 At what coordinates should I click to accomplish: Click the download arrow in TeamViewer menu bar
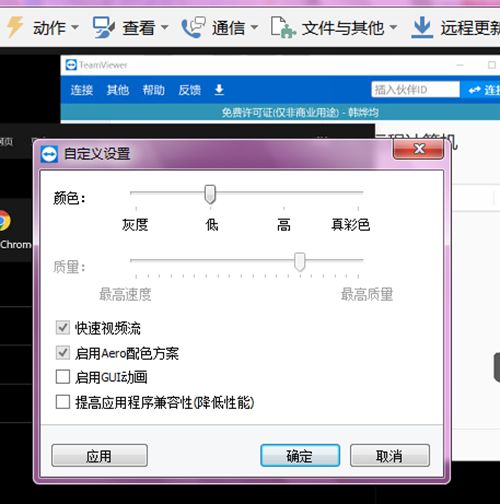[219, 90]
